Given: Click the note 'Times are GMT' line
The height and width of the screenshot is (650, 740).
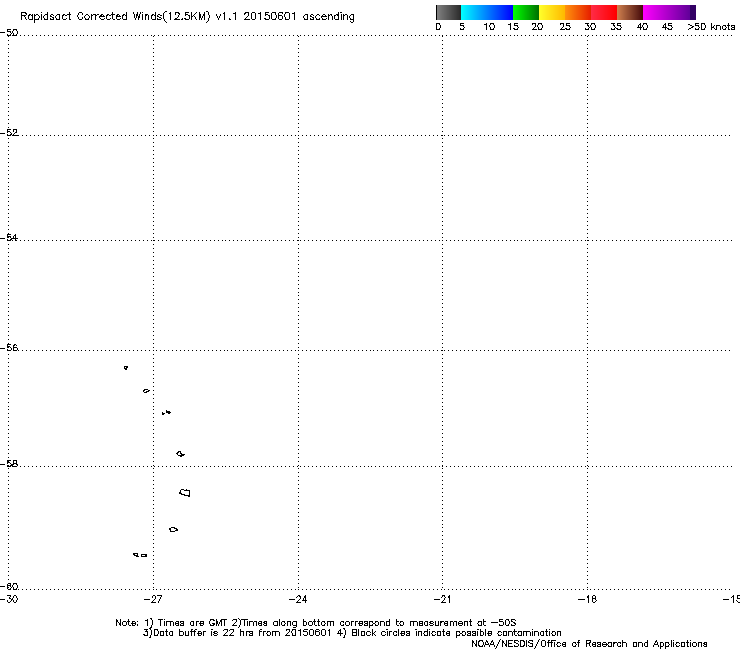Looking at the screenshot, I should click(x=316, y=623).
